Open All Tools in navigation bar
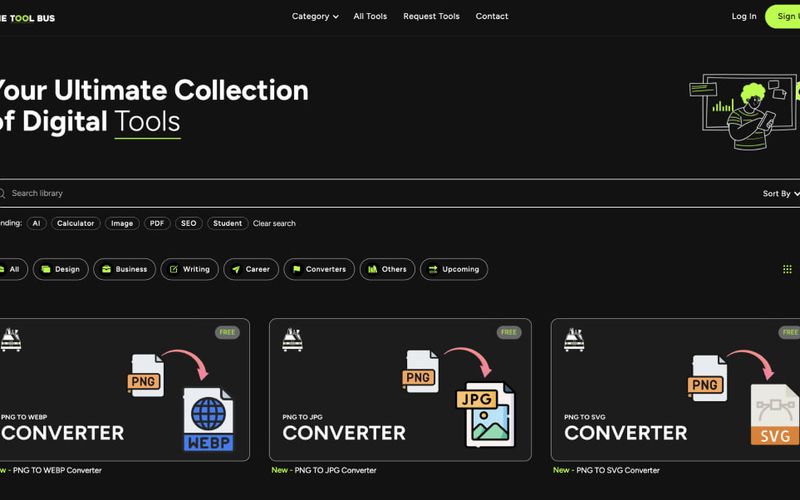The height and width of the screenshot is (500, 800). [370, 16]
